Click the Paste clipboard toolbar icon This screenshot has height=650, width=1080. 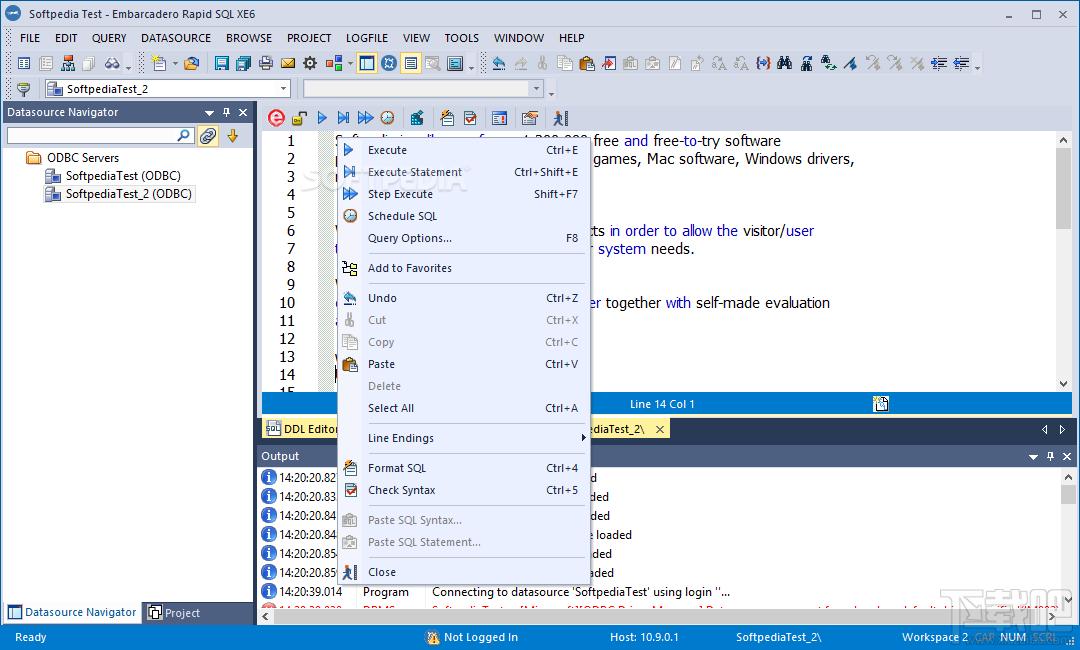click(x=587, y=63)
